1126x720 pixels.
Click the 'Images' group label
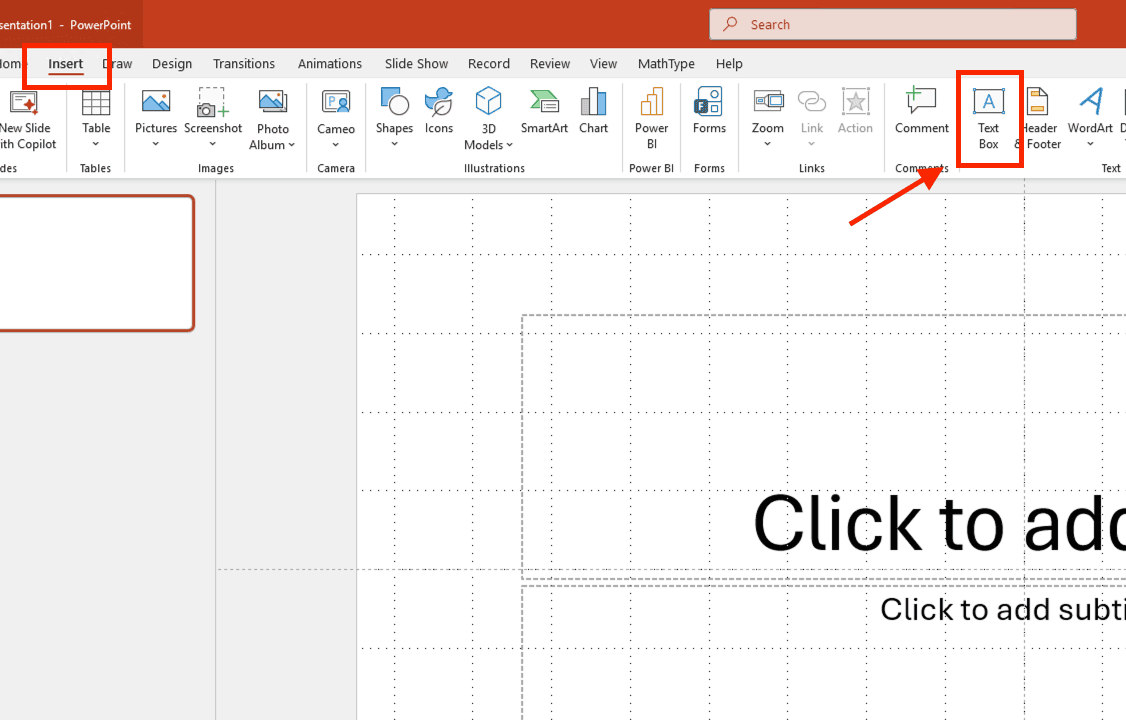tap(215, 168)
